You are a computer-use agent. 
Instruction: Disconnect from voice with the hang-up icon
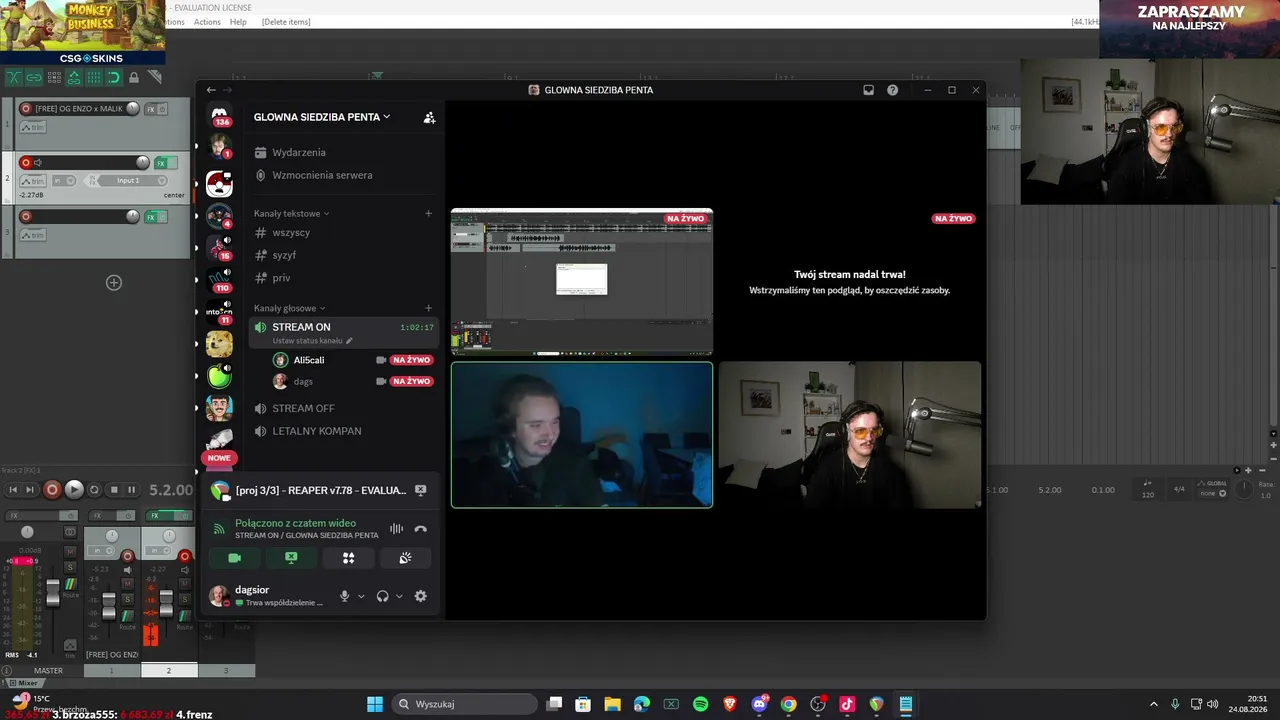(420, 529)
